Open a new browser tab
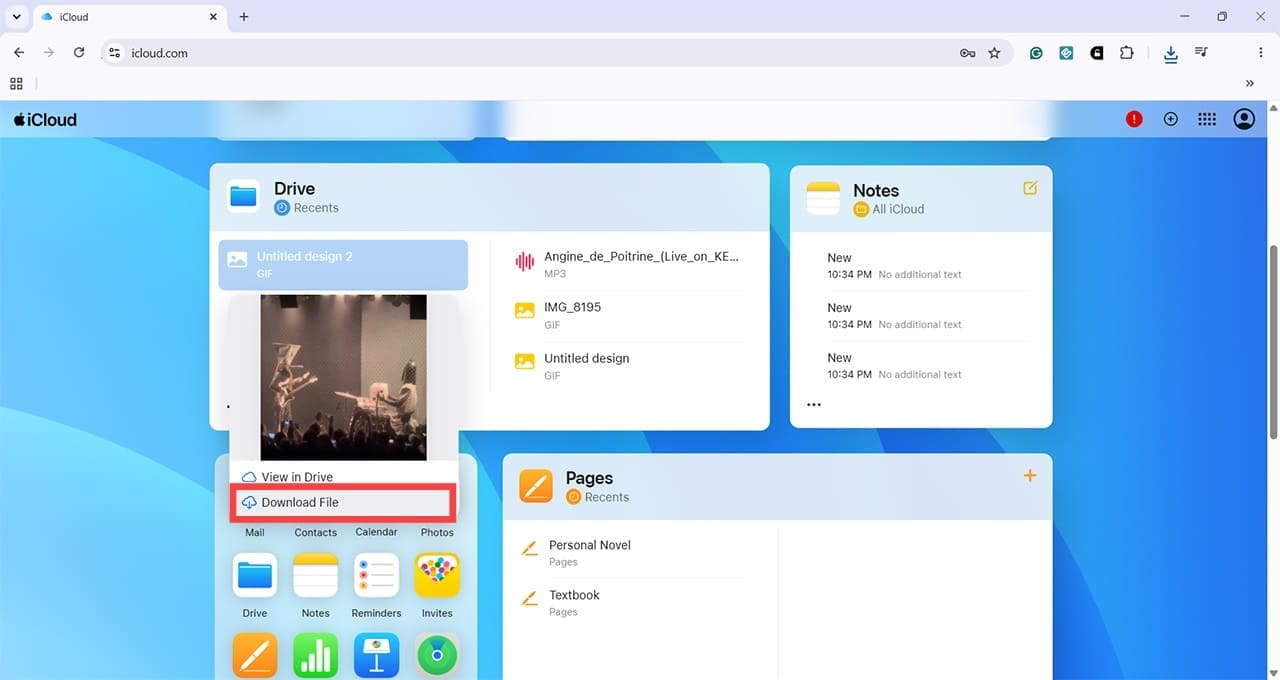Screen dimensions: 1280x680 pos(244,17)
